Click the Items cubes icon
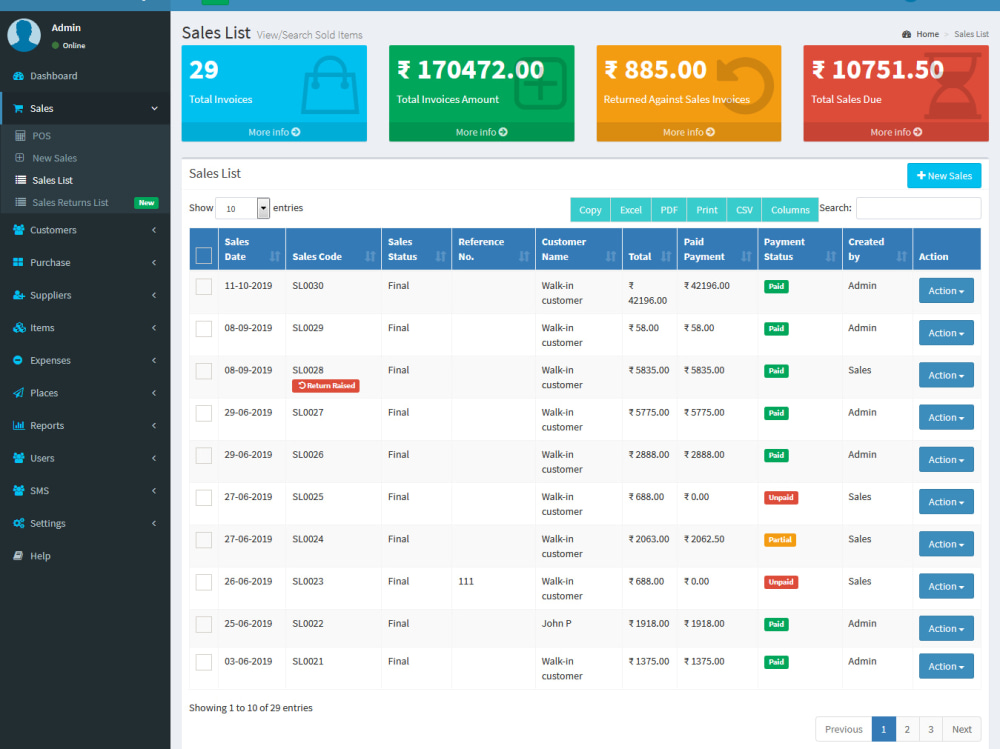Image resolution: width=1000 pixels, height=749 pixels. coord(18,327)
